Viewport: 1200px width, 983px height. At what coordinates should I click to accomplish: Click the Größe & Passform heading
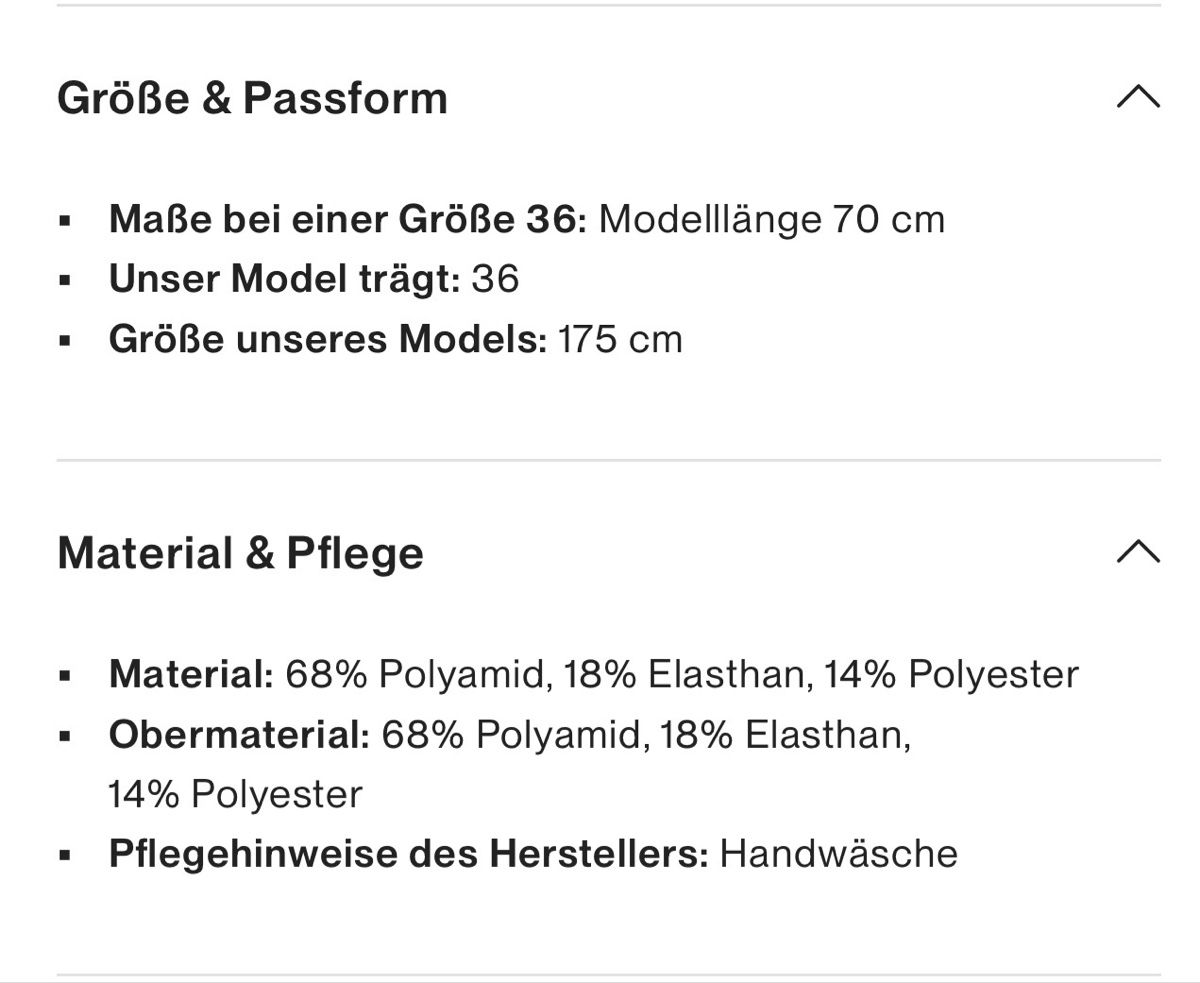[252, 98]
